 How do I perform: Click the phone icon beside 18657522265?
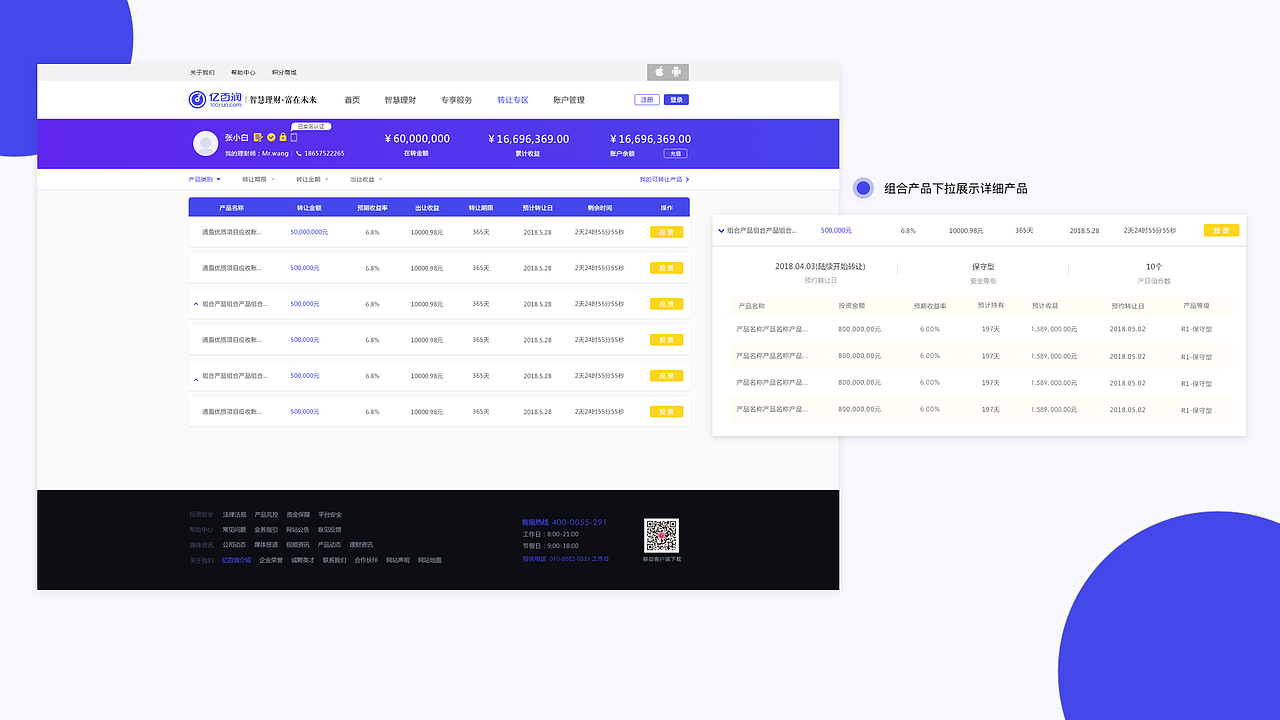coord(299,153)
